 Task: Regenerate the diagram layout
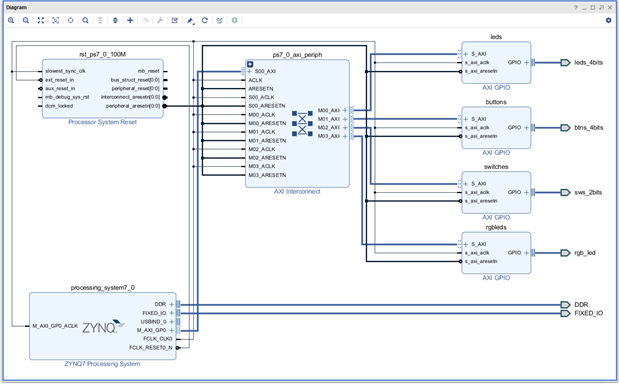pyautogui.click(x=204, y=21)
